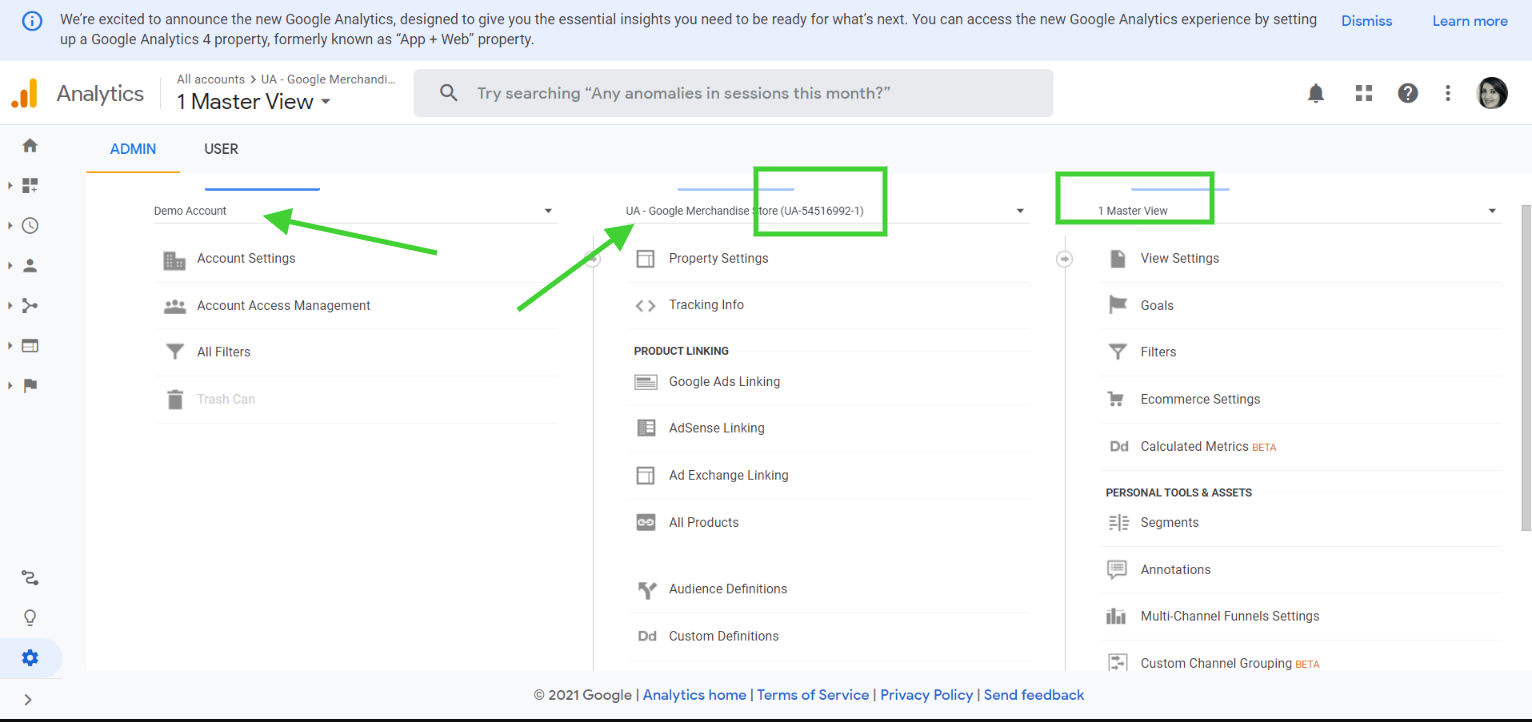Open the Home icon in left sidebar

30,145
